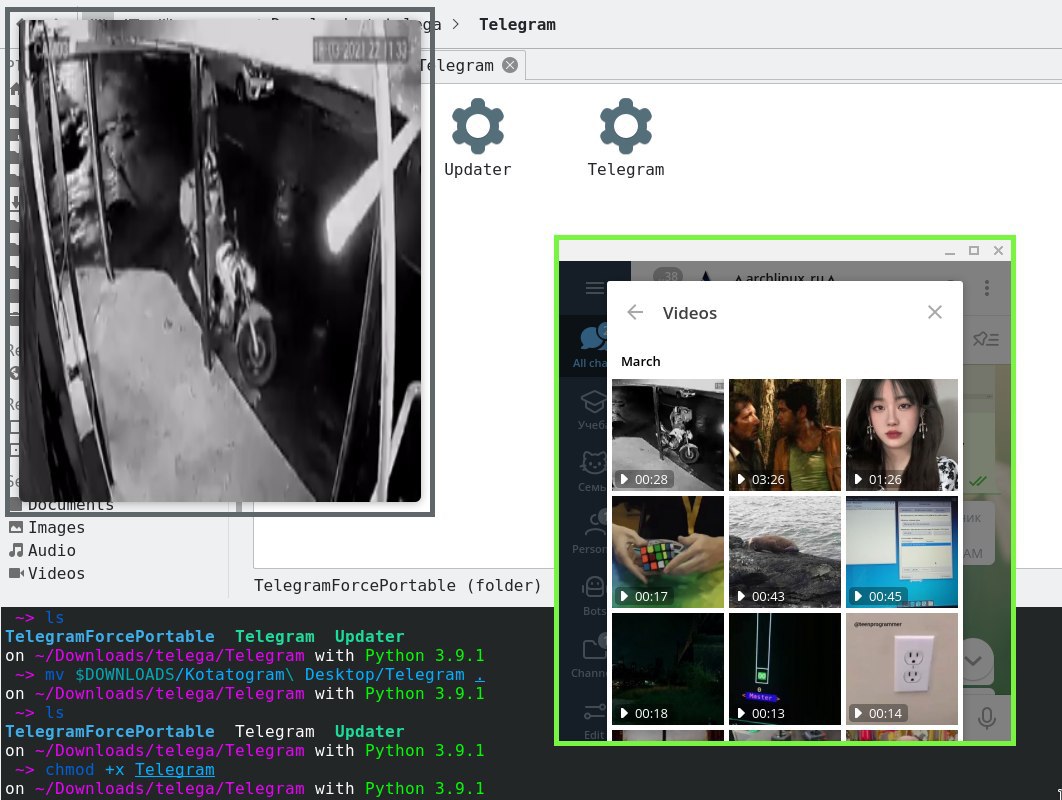Open the graduation cap Учеба folder

point(592,410)
